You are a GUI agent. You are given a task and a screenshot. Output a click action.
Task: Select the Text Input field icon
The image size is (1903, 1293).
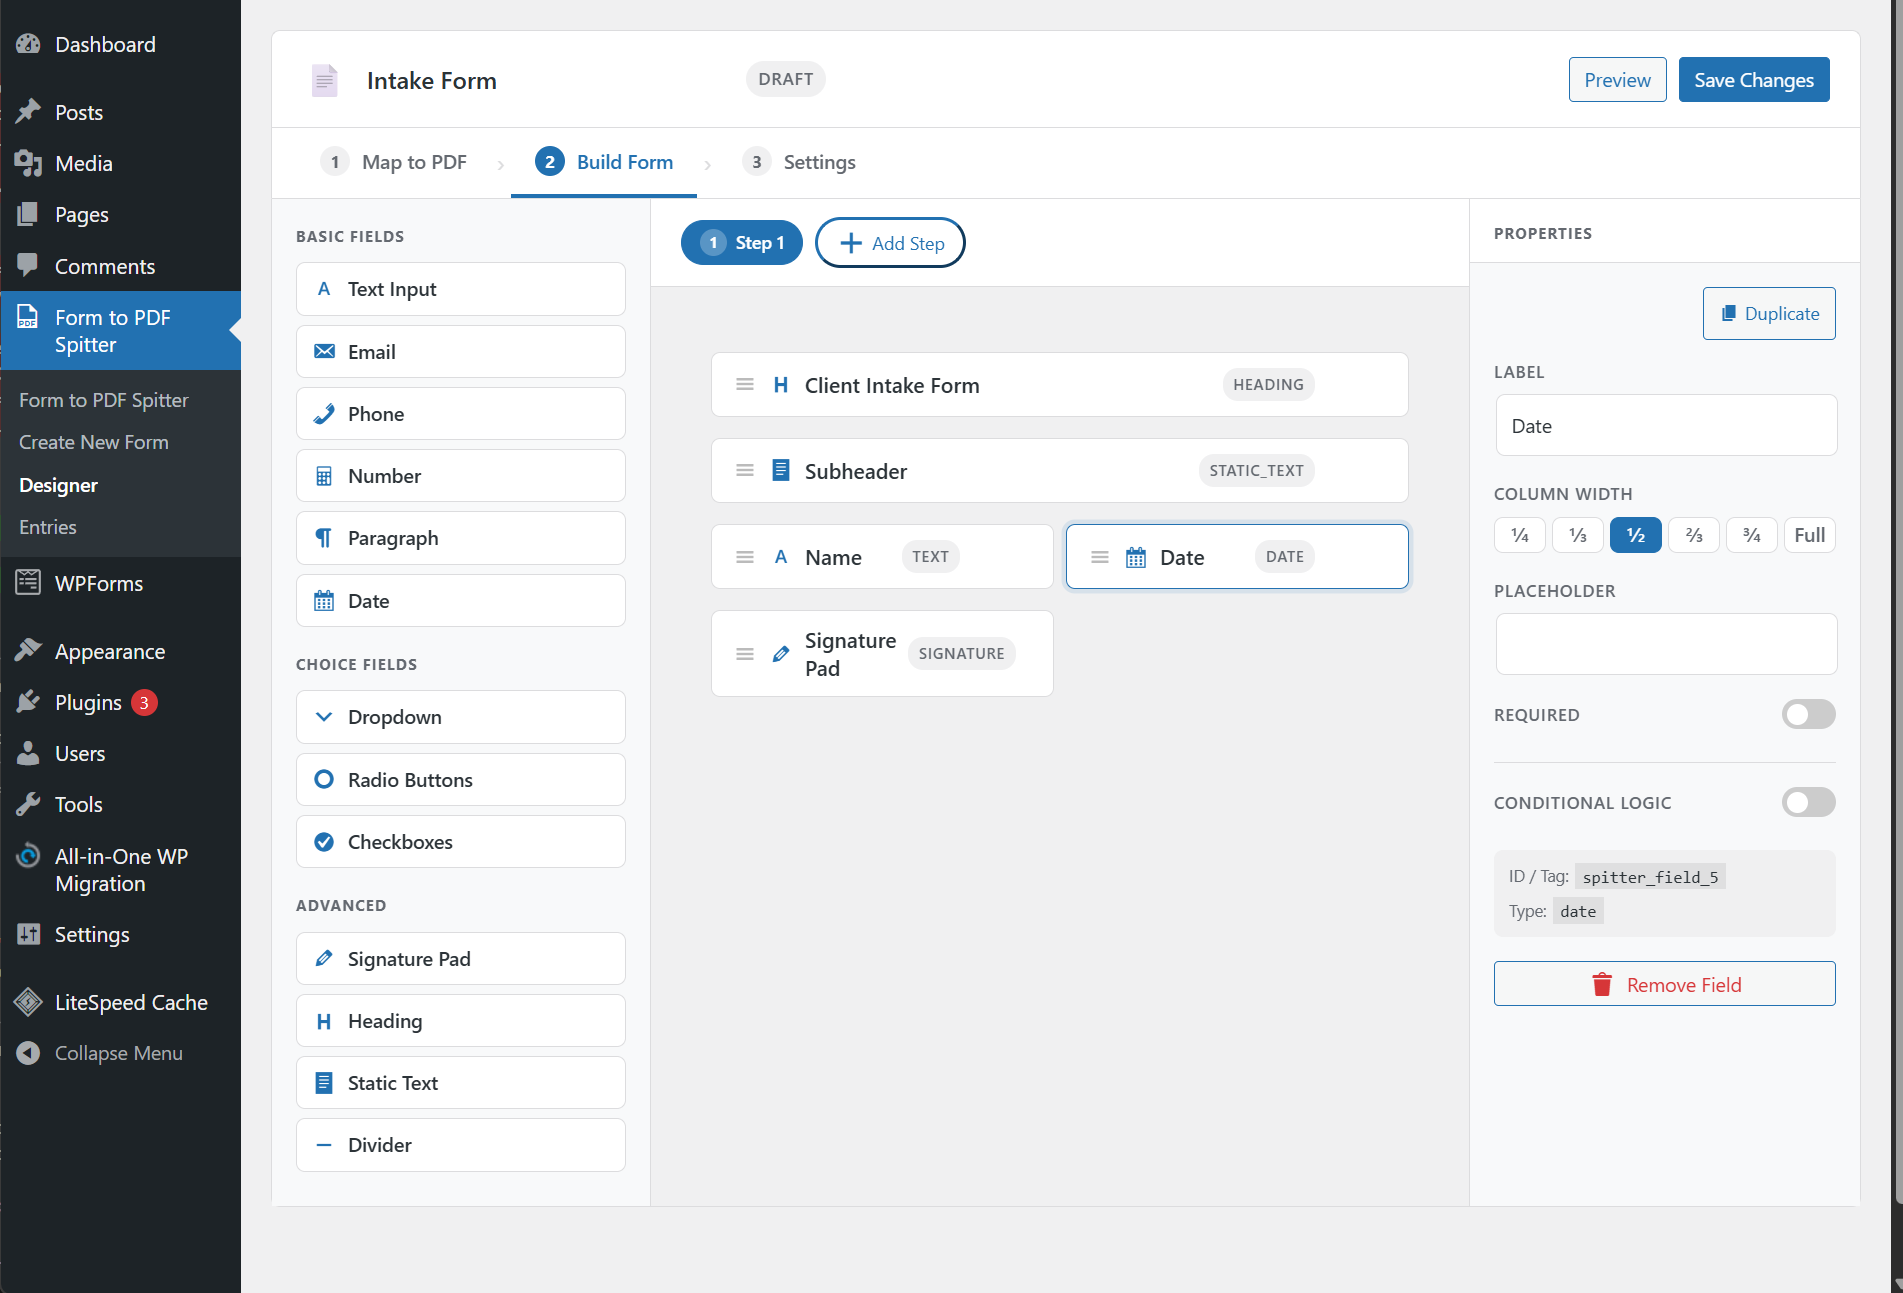[323, 289]
